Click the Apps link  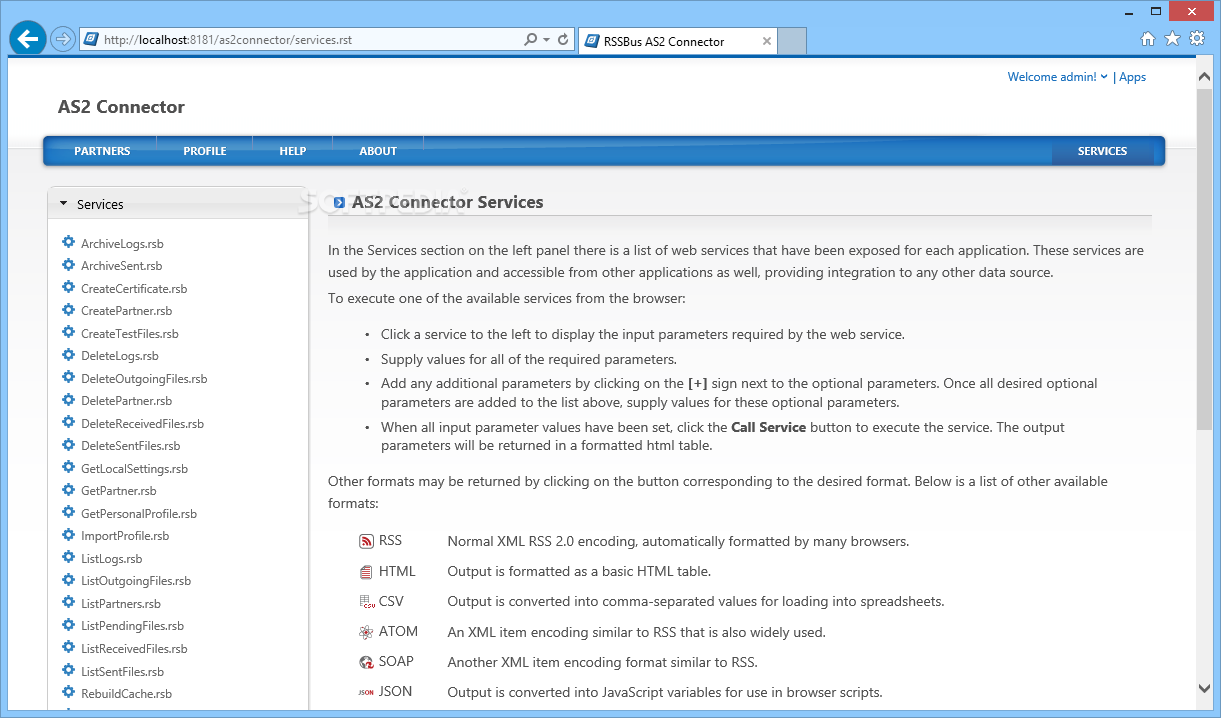tap(1132, 77)
